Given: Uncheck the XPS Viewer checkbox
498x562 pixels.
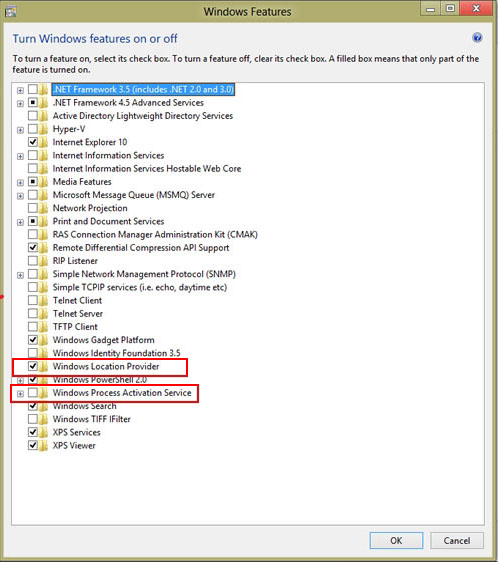Looking at the screenshot, I should coord(33,446).
